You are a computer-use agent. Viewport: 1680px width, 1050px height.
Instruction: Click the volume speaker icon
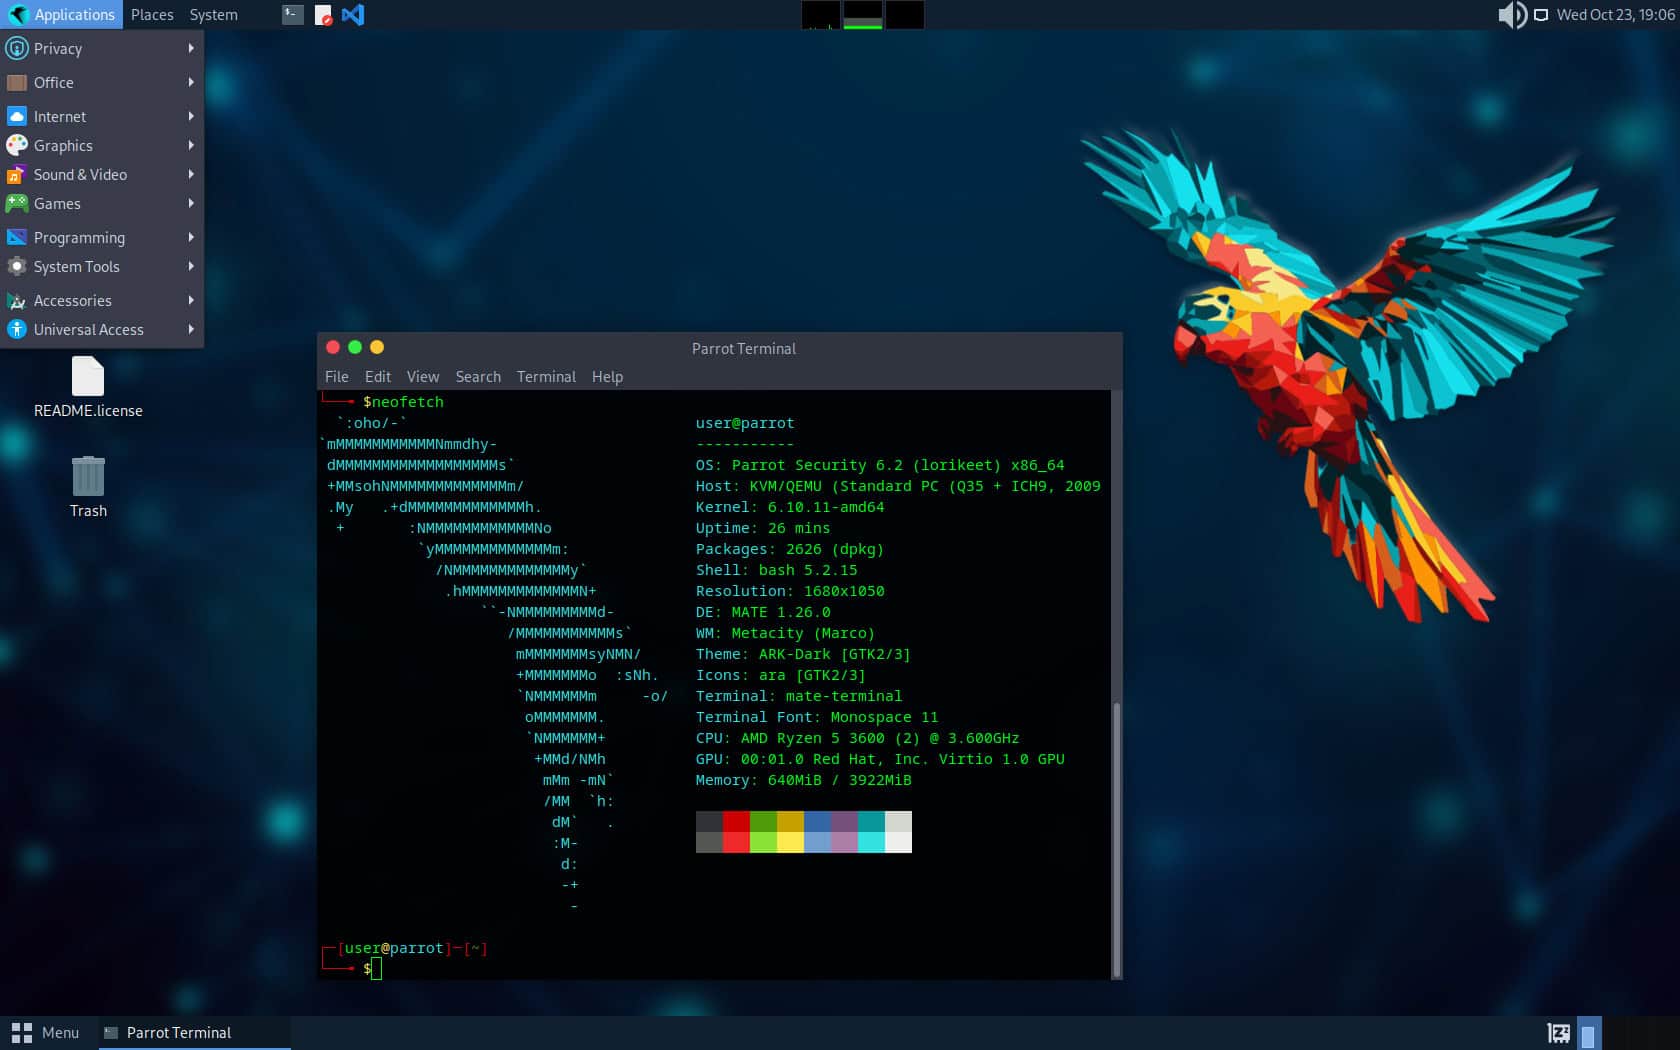[1510, 15]
